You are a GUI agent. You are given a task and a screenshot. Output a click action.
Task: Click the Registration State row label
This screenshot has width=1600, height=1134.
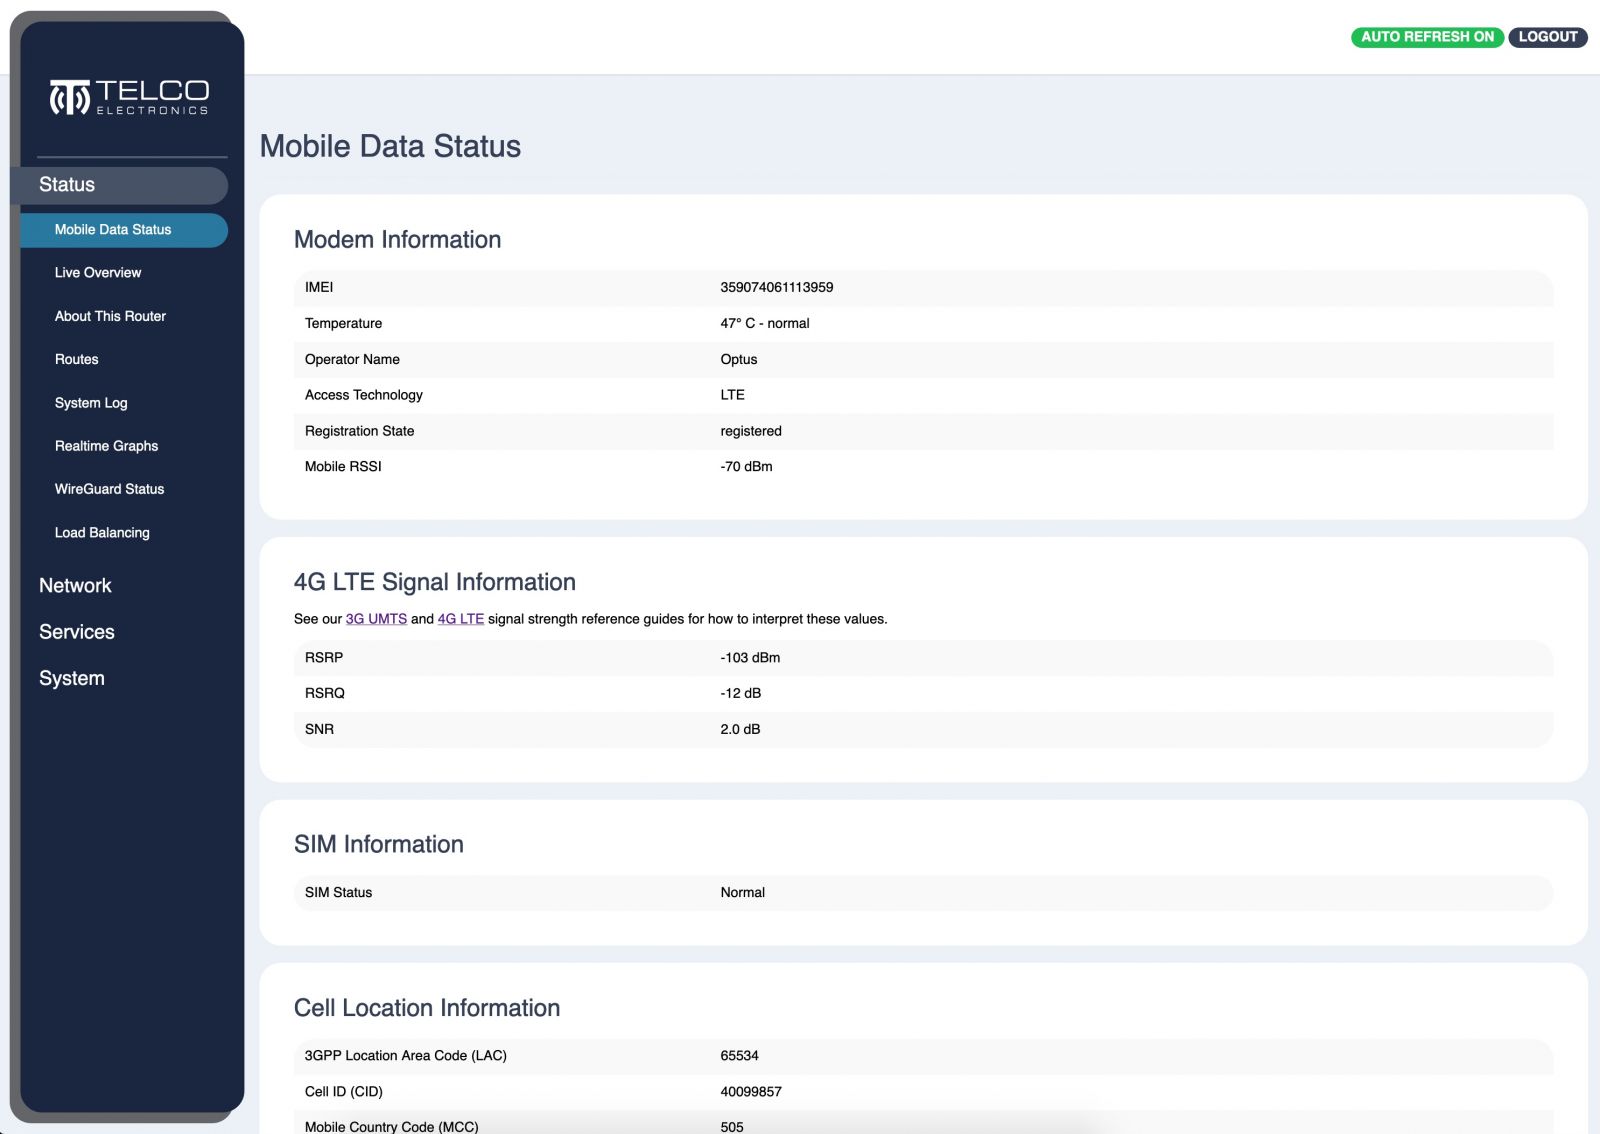click(359, 431)
